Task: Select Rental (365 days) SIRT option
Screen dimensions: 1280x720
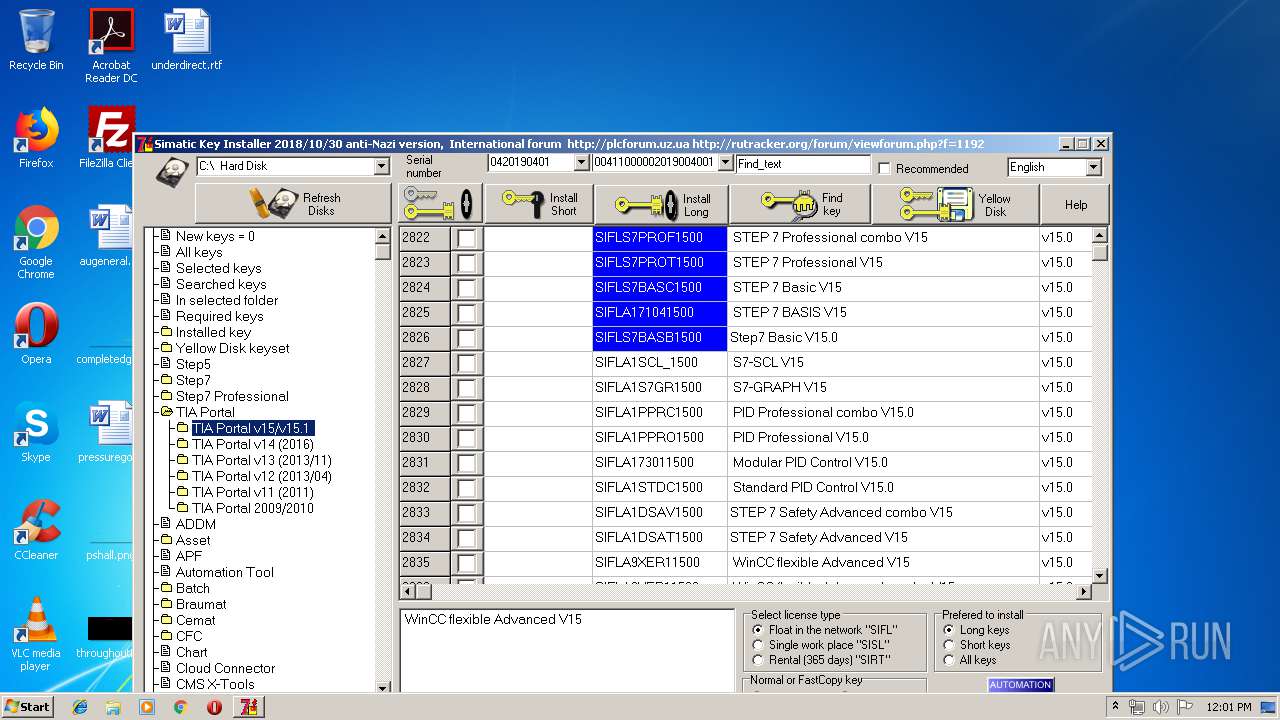Action: pyautogui.click(x=758, y=660)
